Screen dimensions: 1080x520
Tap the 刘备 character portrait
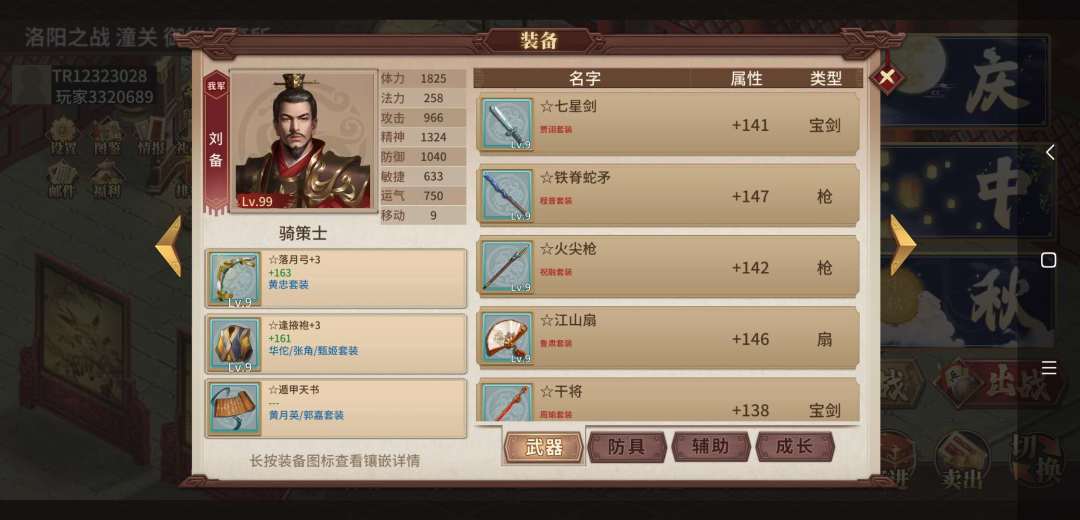tap(304, 140)
